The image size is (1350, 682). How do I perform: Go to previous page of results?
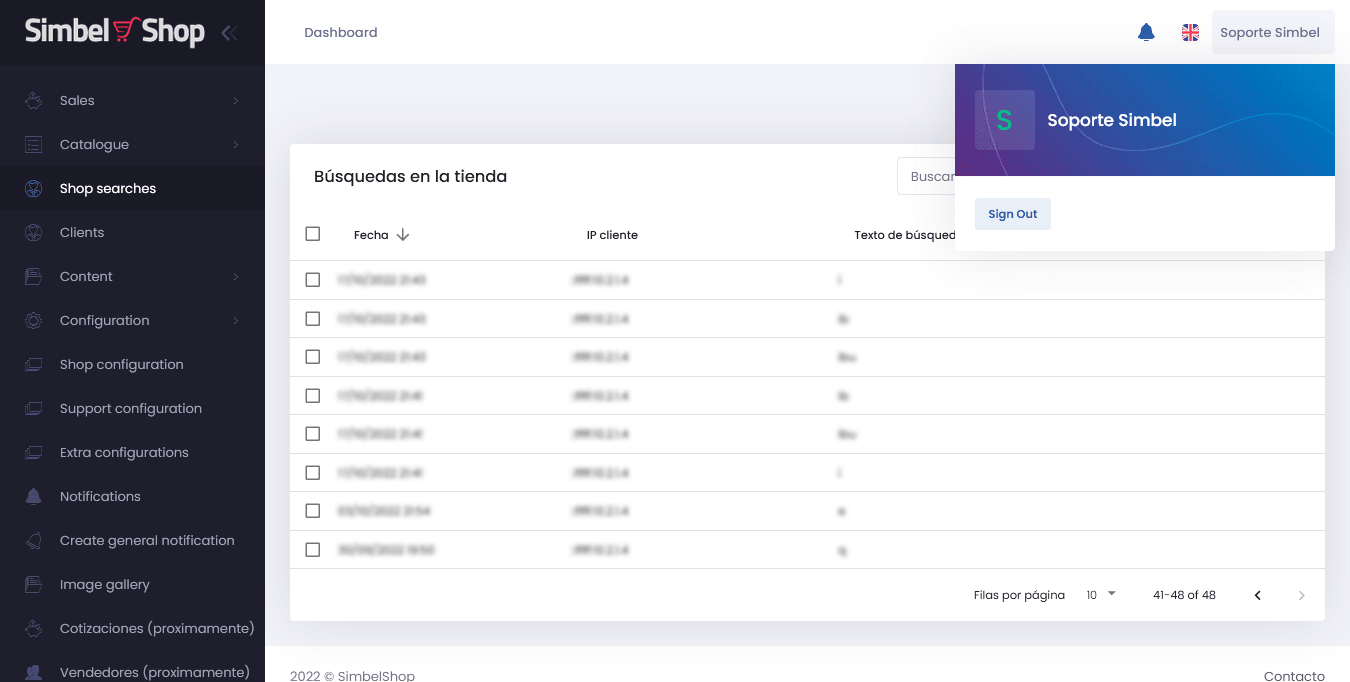1257,595
